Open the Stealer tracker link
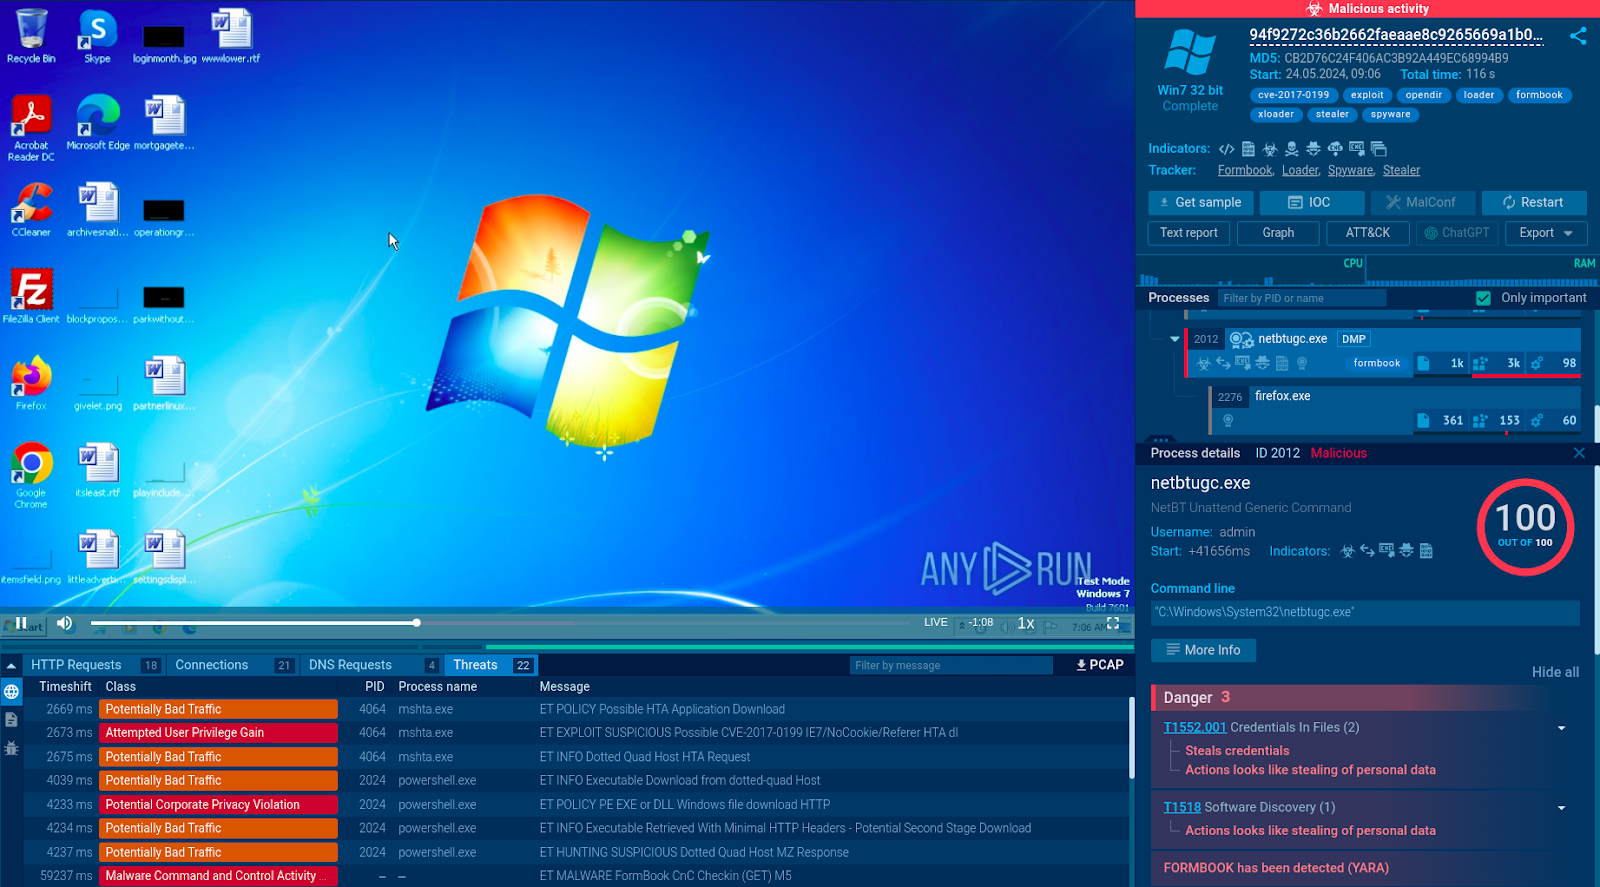Image resolution: width=1600 pixels, height=887 pixels. (x=1401, y=170)
